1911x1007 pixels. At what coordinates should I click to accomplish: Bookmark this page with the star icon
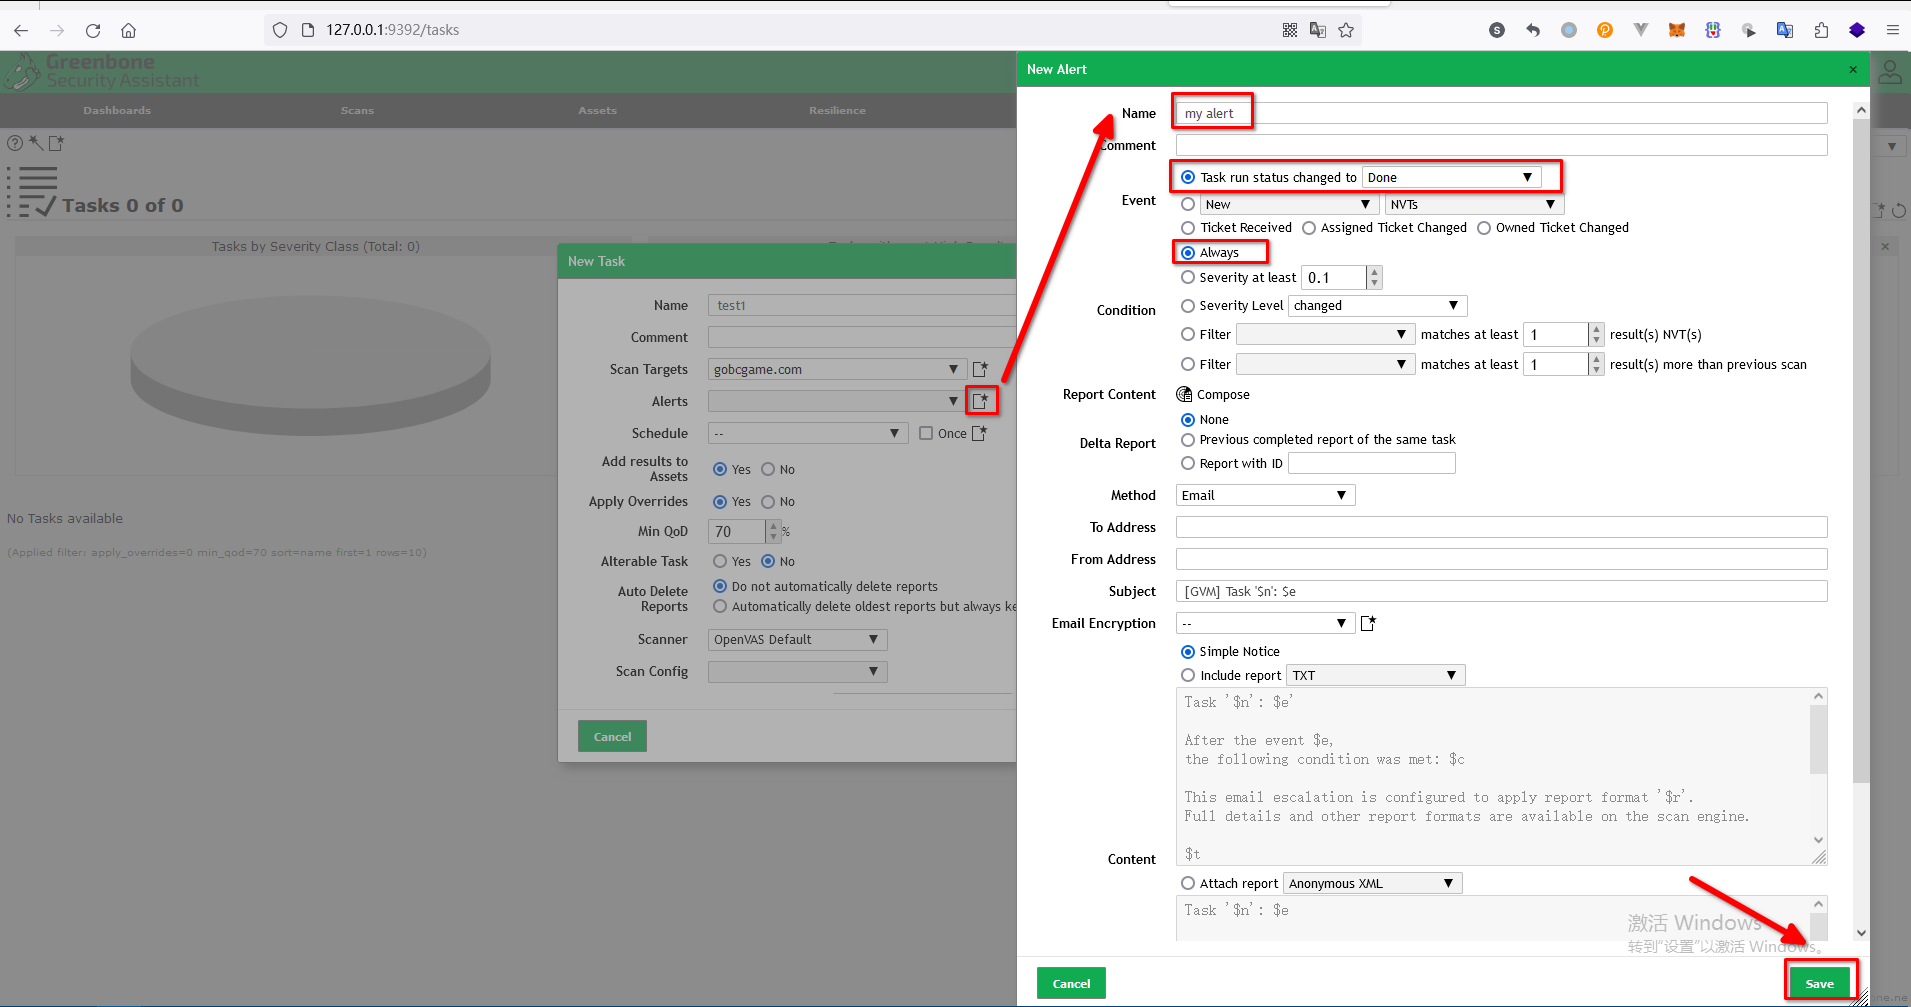click(x=1346, y=30)
